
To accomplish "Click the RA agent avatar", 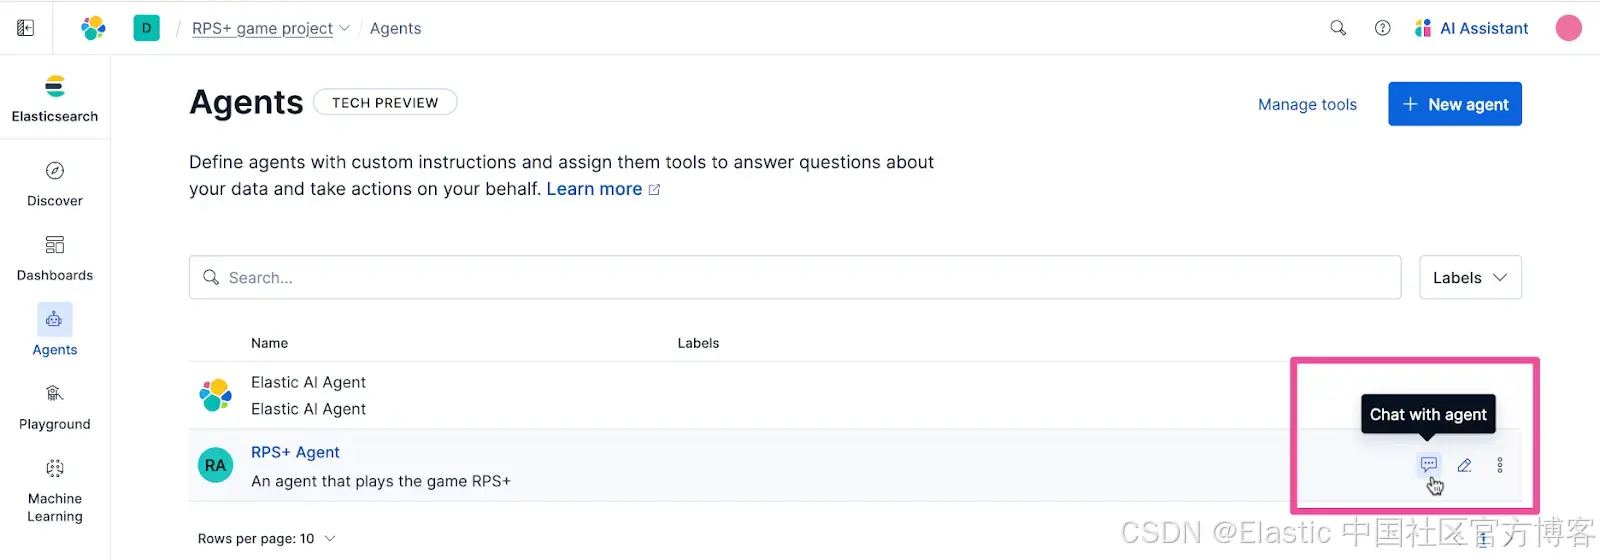I will pyautogui.click(x=215, y=465).
